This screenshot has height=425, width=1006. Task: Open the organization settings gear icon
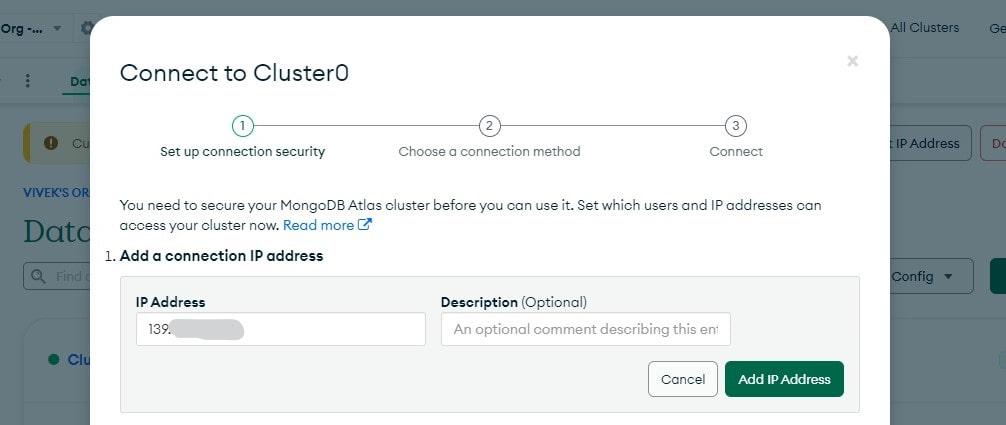tap(86, 28)
